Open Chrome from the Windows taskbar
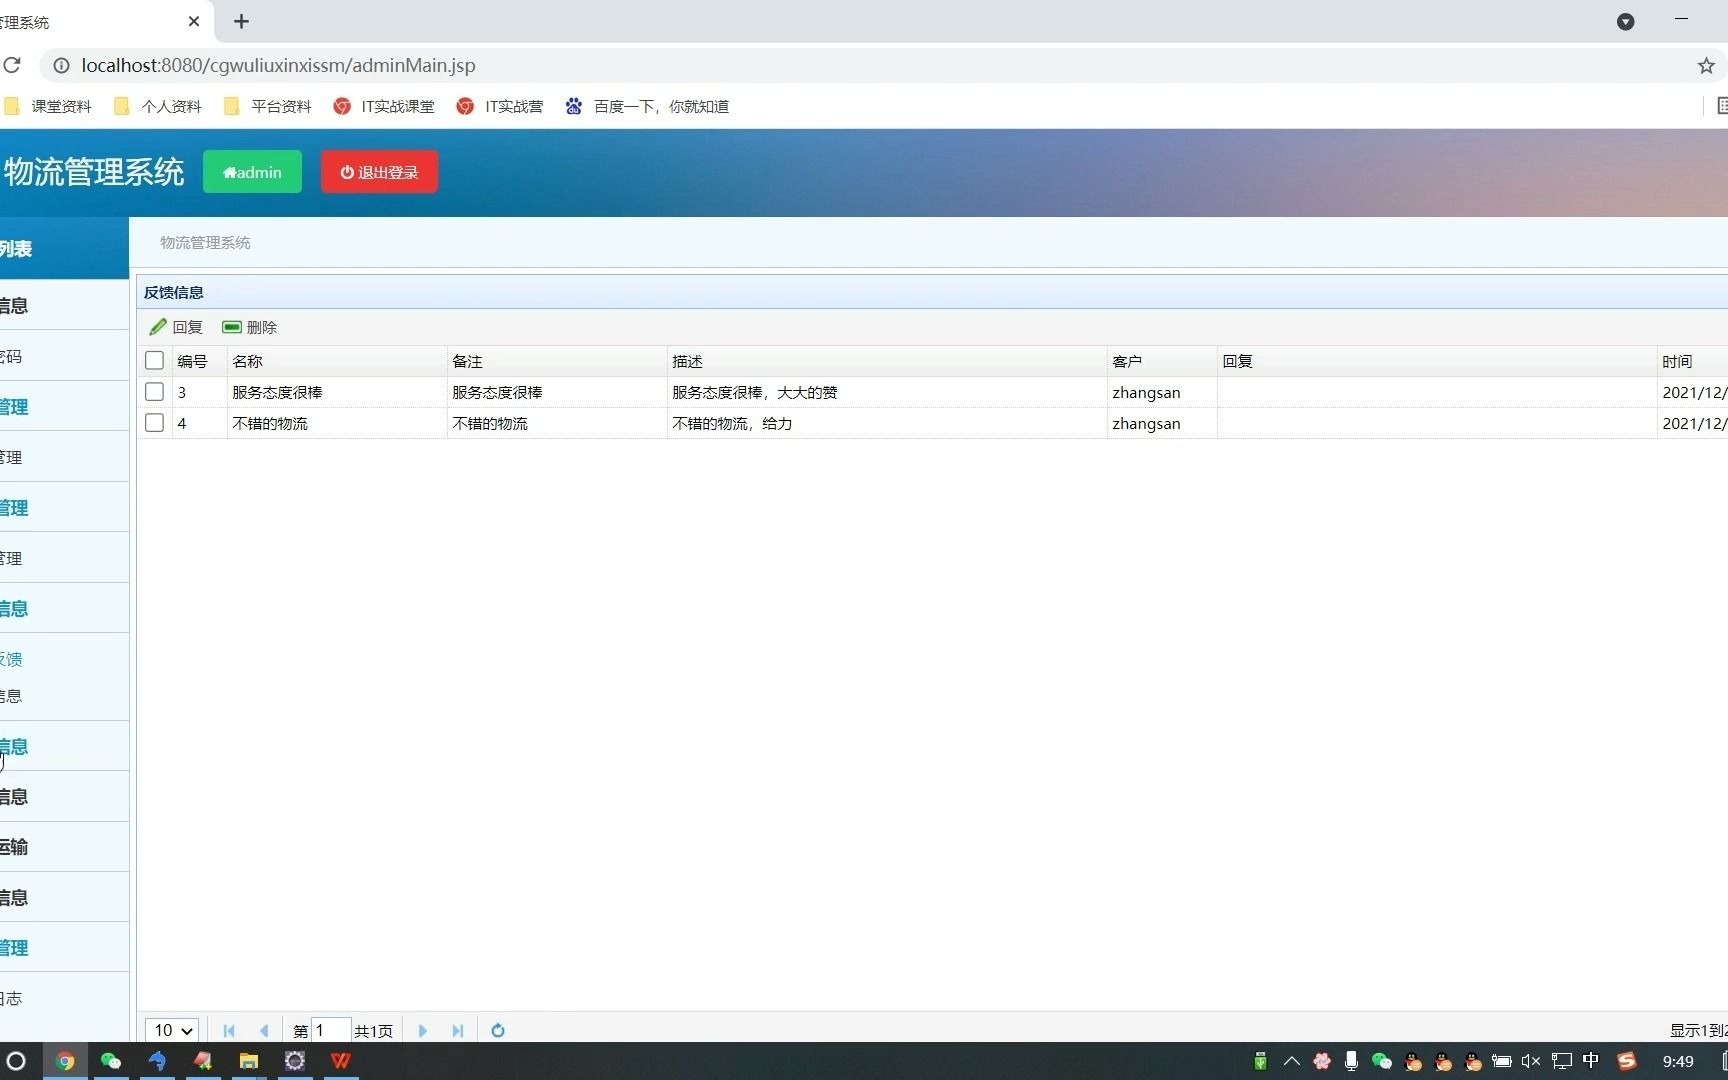The height and width of the screenshot is (1080, 1728). pyautogui.click(x=65, y=1061)
